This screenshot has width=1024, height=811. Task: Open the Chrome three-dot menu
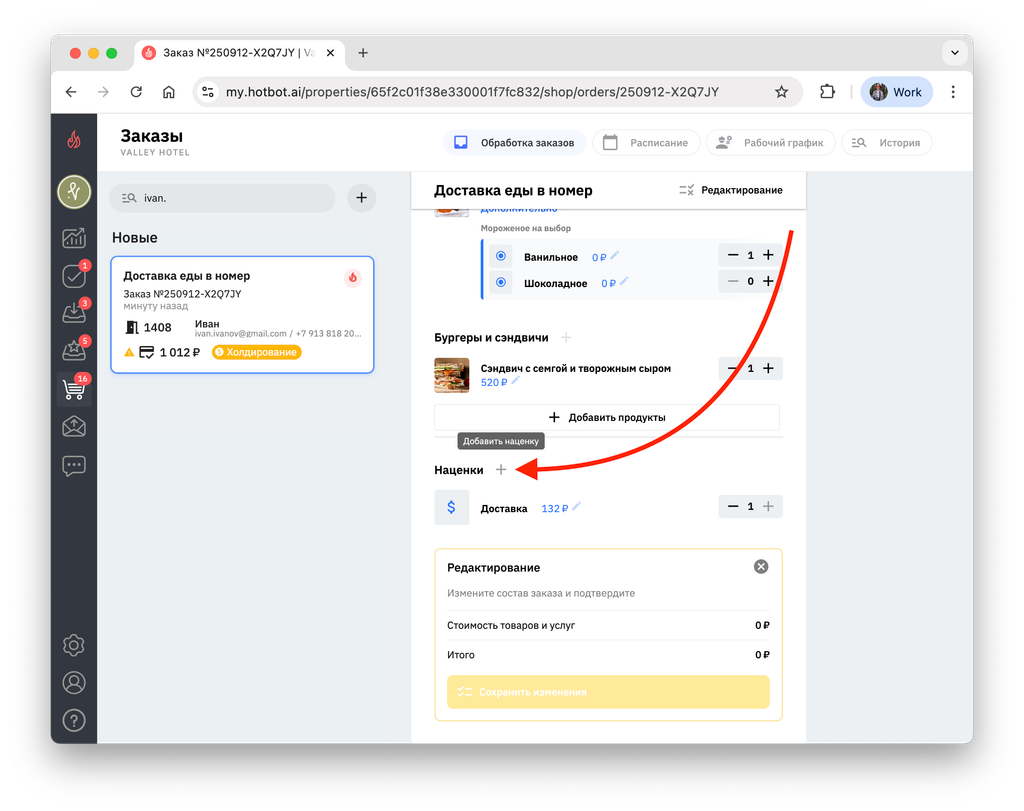[x=953, y=92]
